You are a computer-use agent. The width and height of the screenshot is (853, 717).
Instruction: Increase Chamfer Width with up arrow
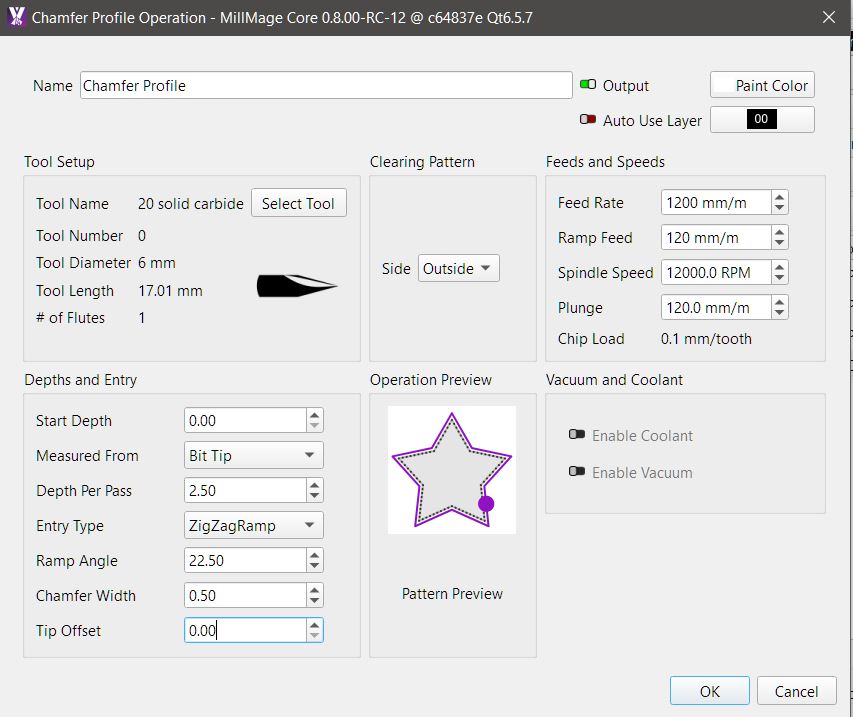(x=315, y=590)
